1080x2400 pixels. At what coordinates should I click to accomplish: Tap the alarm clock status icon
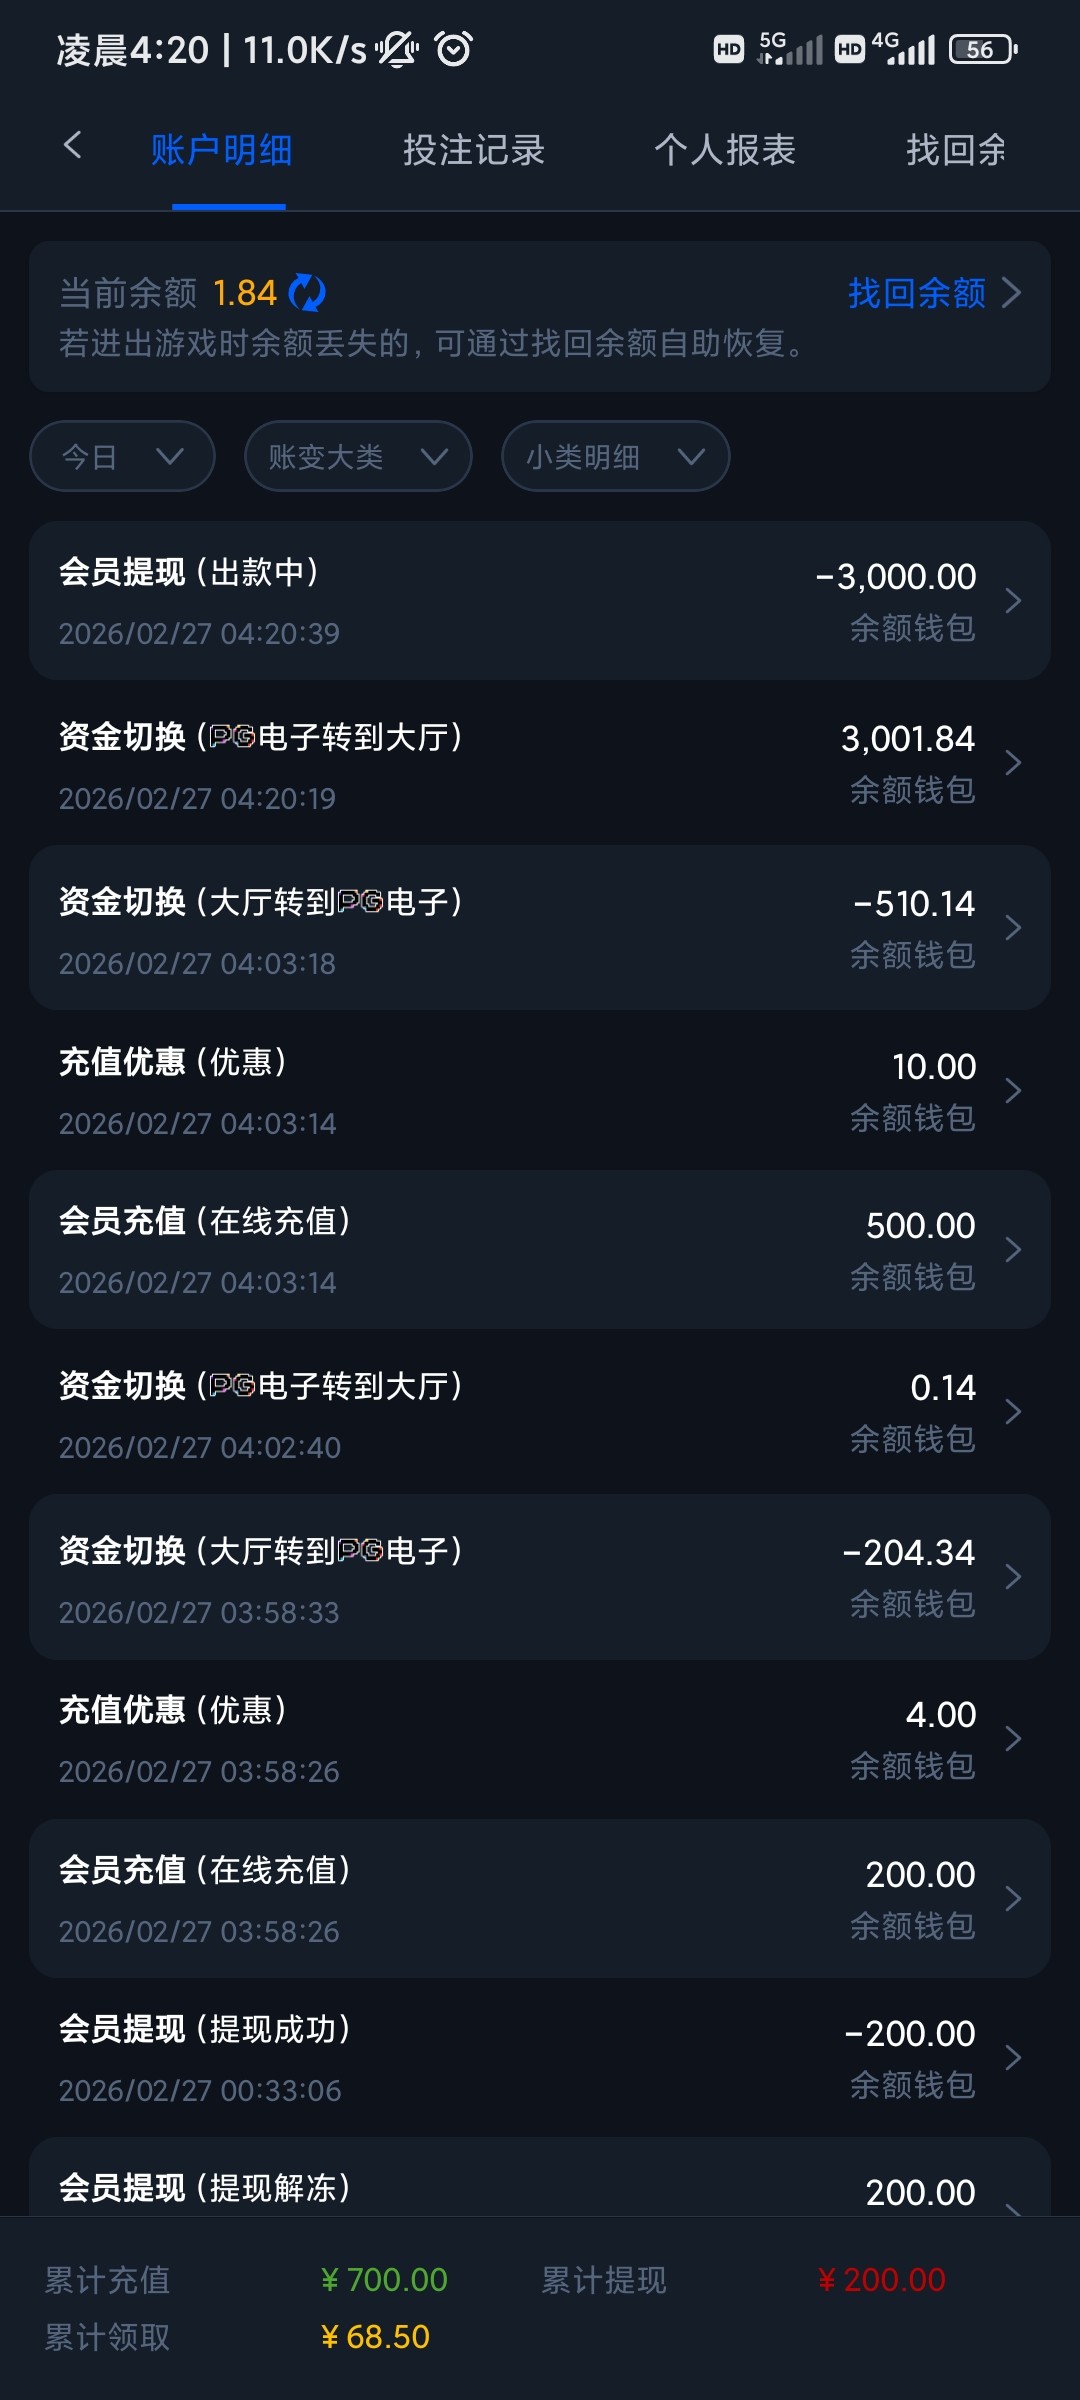pyautogui.click(x=454, y=49)
